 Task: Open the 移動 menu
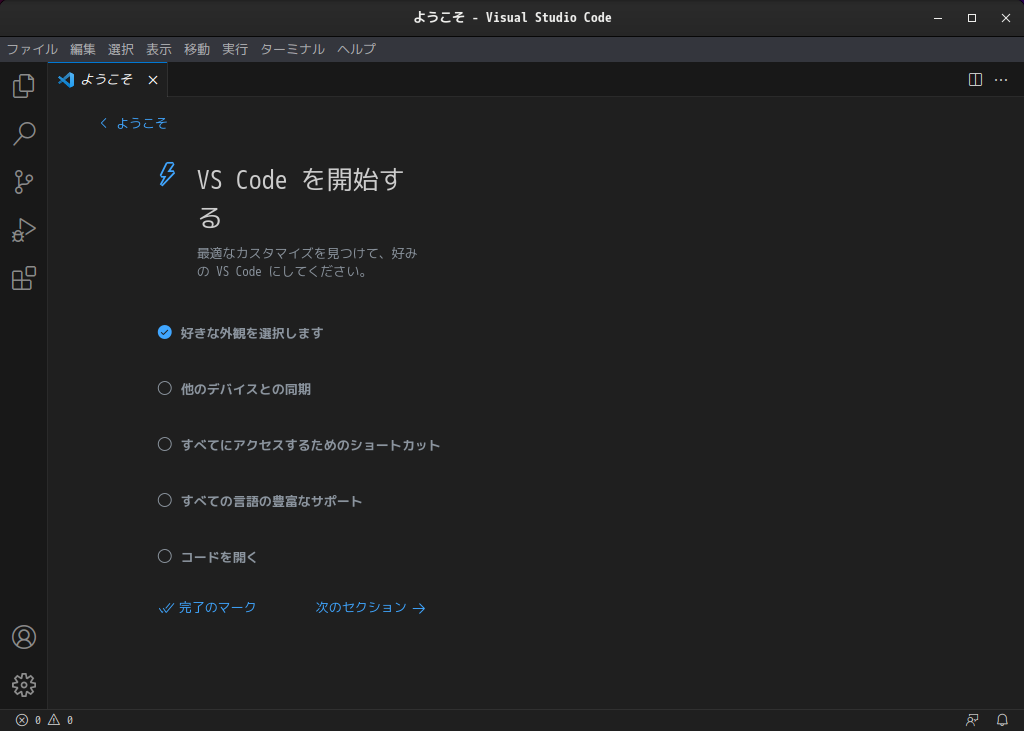tap(197, 49)
